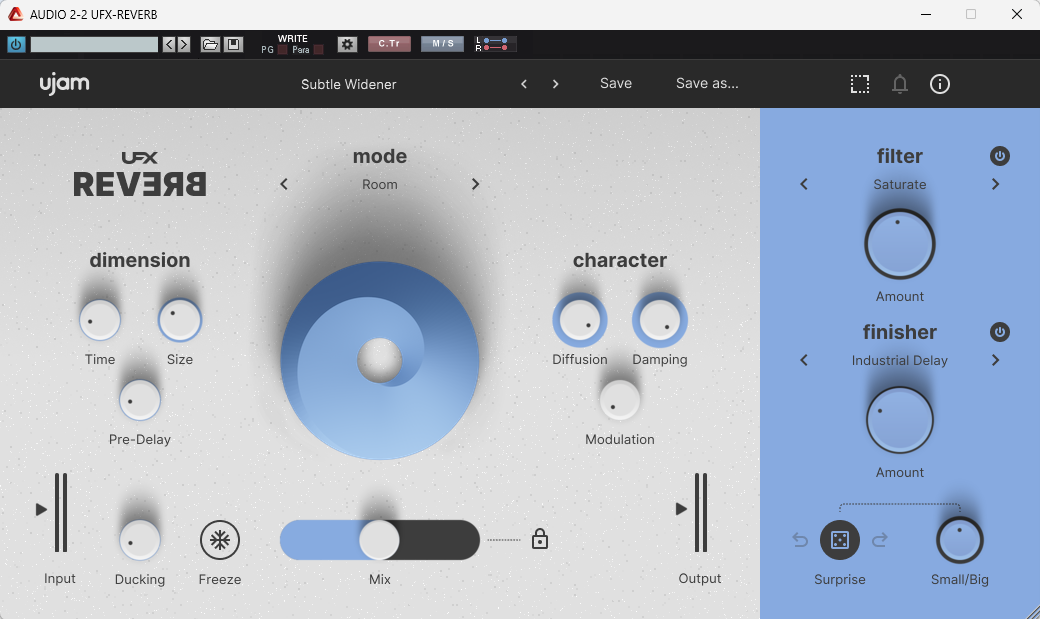Screen dimensions: 1040x619
Task: Click the large blue center reverb dial
Action: pos(379,361)
